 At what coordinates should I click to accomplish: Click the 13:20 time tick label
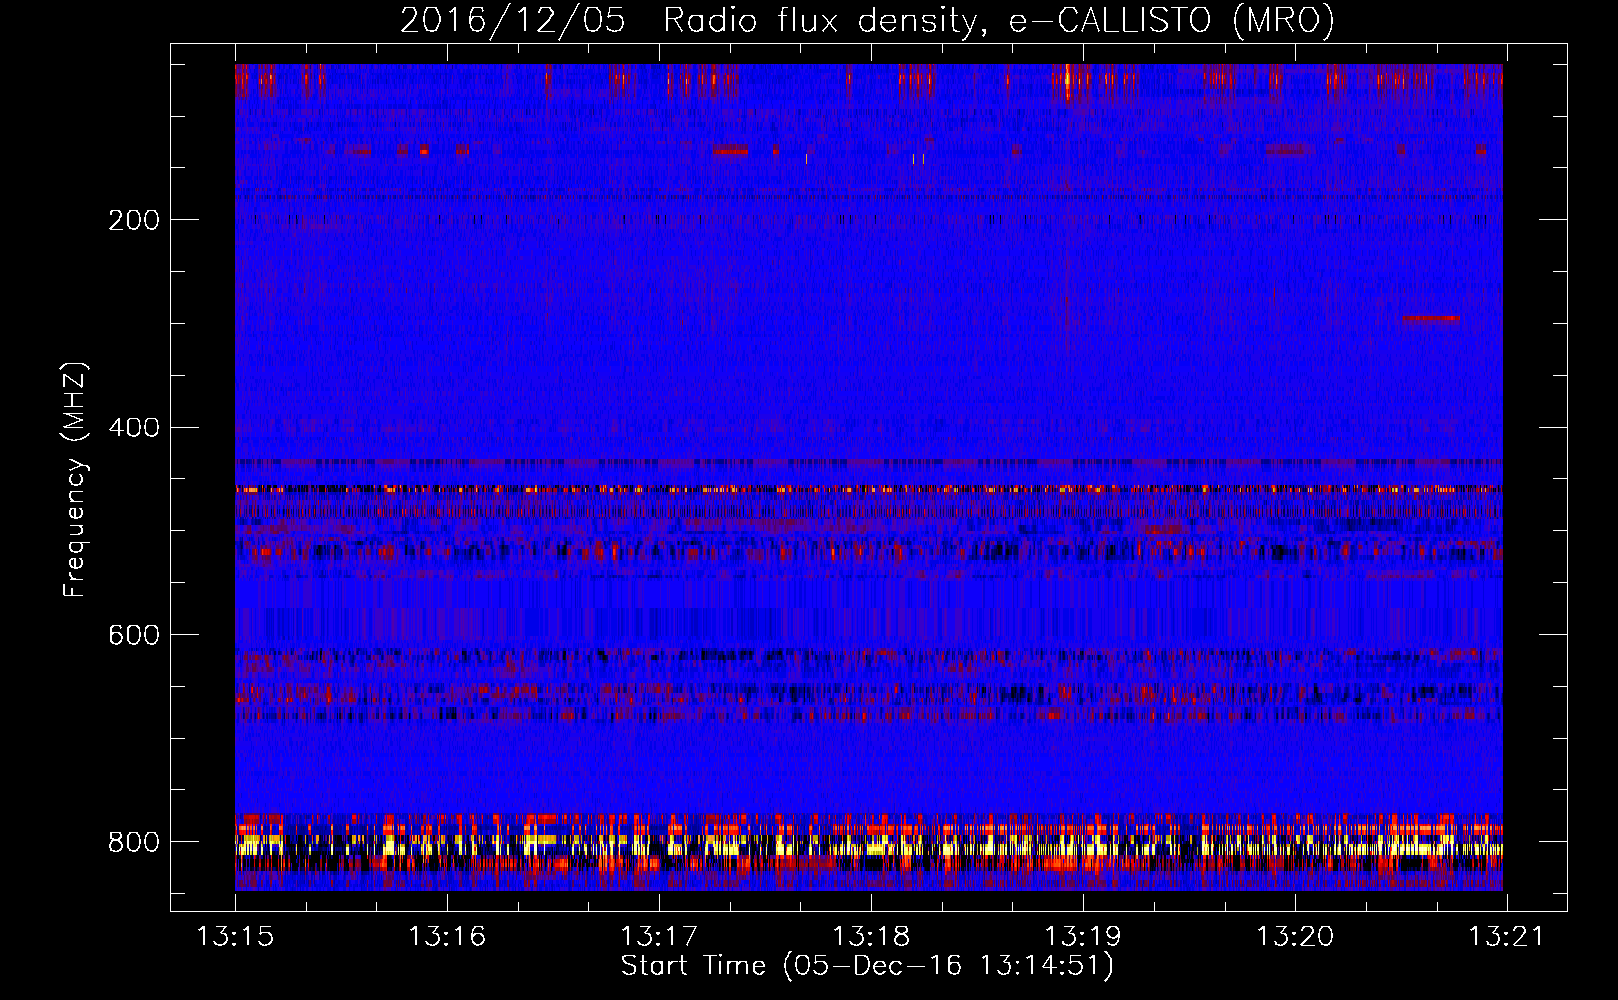pos(1295,936)
